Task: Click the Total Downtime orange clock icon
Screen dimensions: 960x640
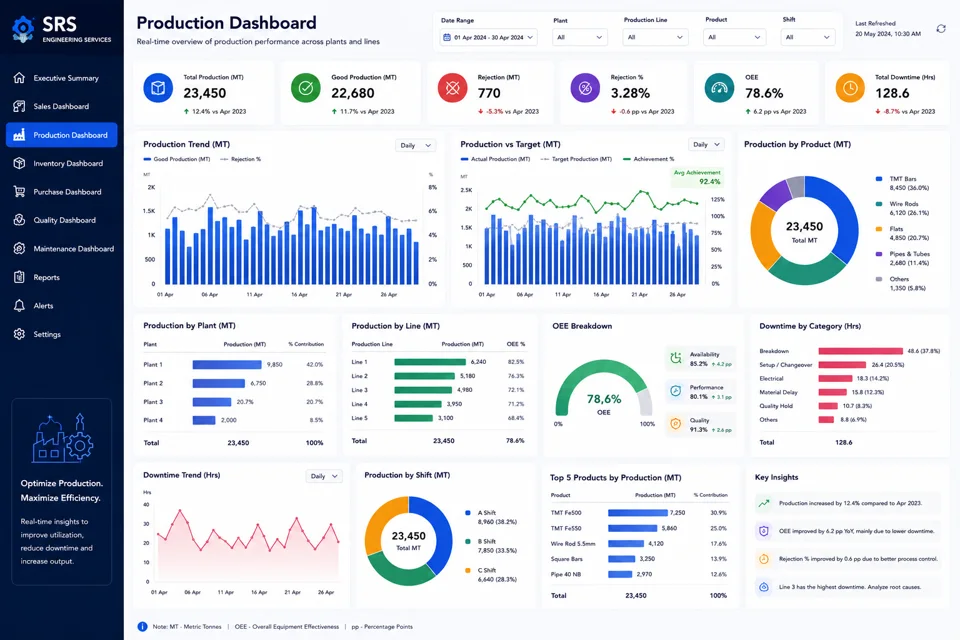Action: pos(850,88)
